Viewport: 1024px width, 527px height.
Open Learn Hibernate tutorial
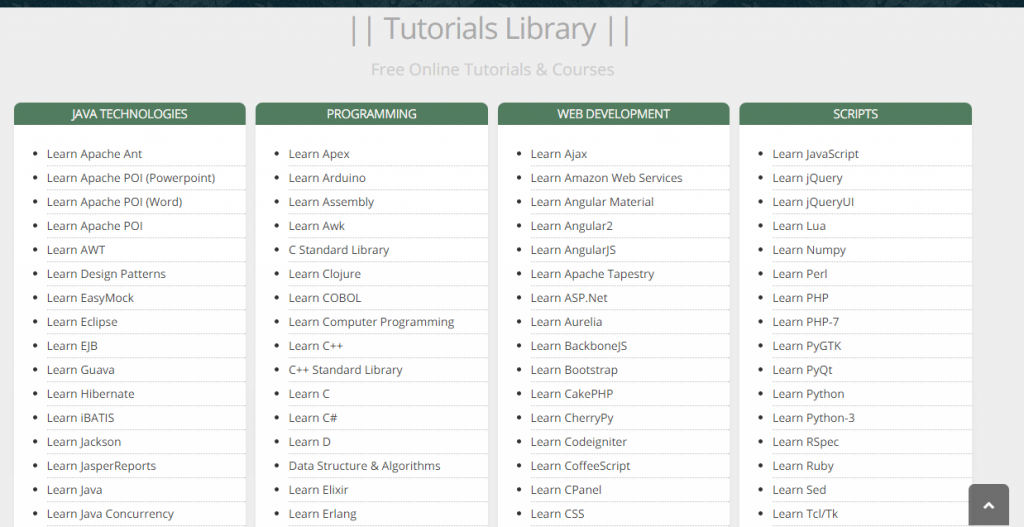90,394
